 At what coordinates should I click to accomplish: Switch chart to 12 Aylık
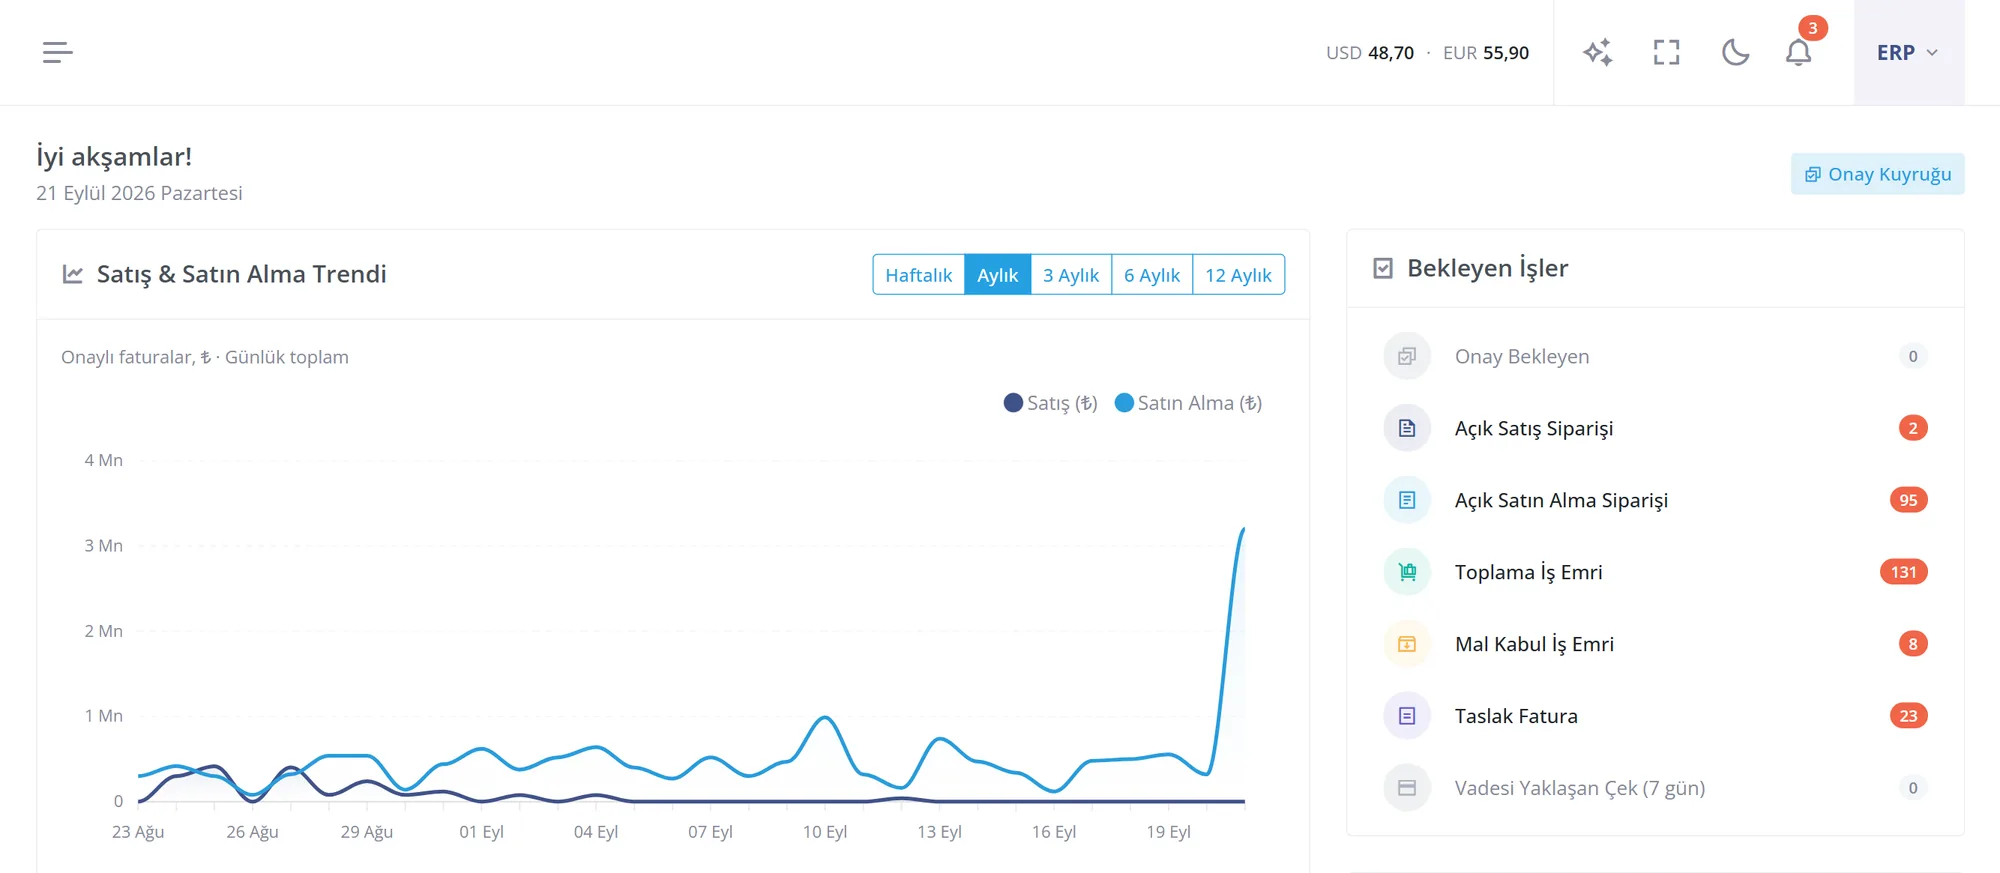1239,275
